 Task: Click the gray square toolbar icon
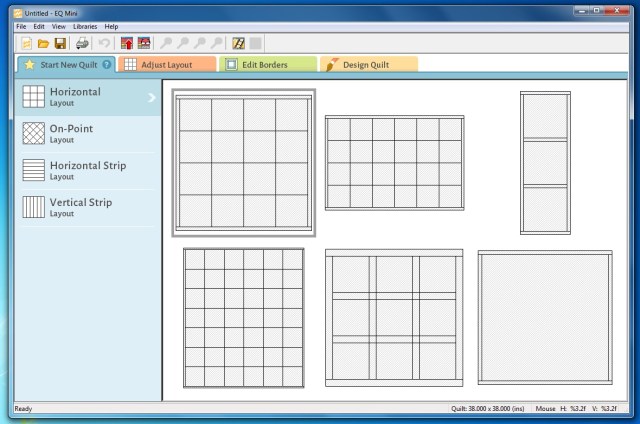[256, 43]
